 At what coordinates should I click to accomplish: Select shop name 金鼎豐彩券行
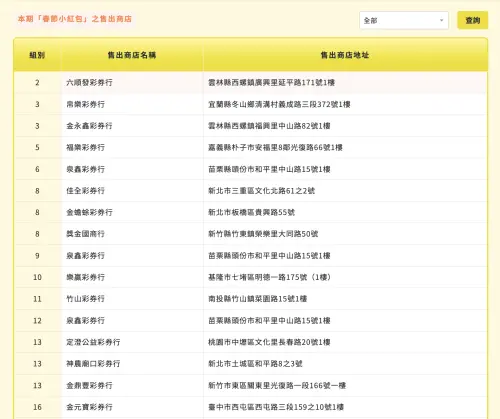[89, 385]
